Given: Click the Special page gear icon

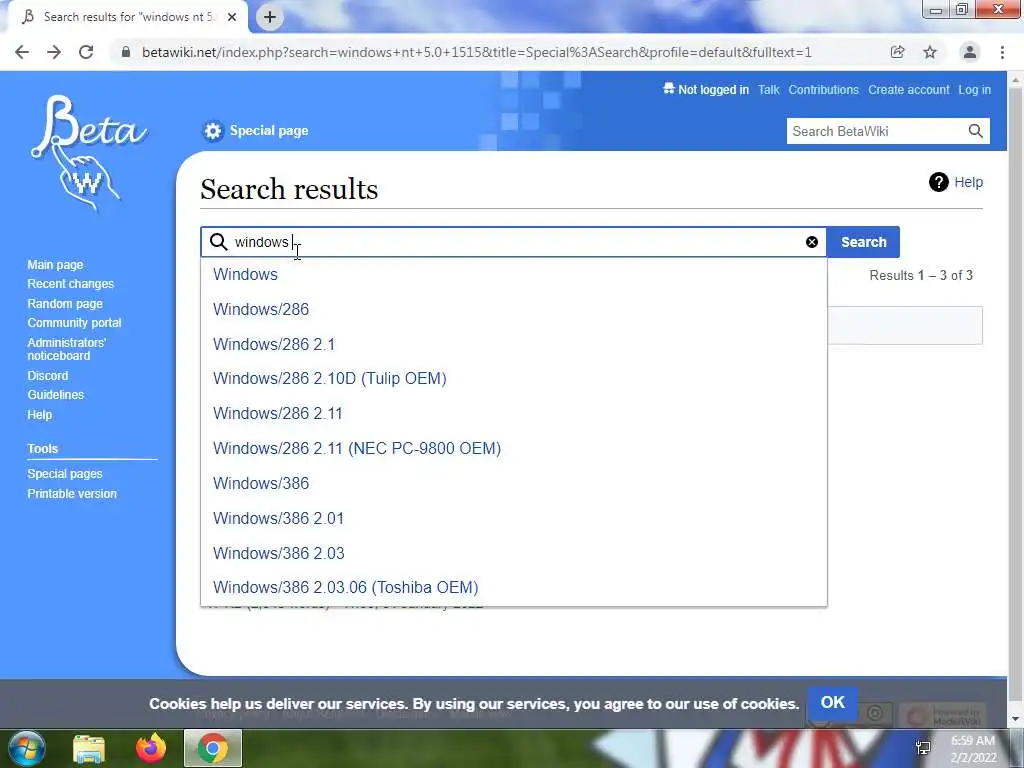Looking at the screenshot, I should (x=213, y=131).
